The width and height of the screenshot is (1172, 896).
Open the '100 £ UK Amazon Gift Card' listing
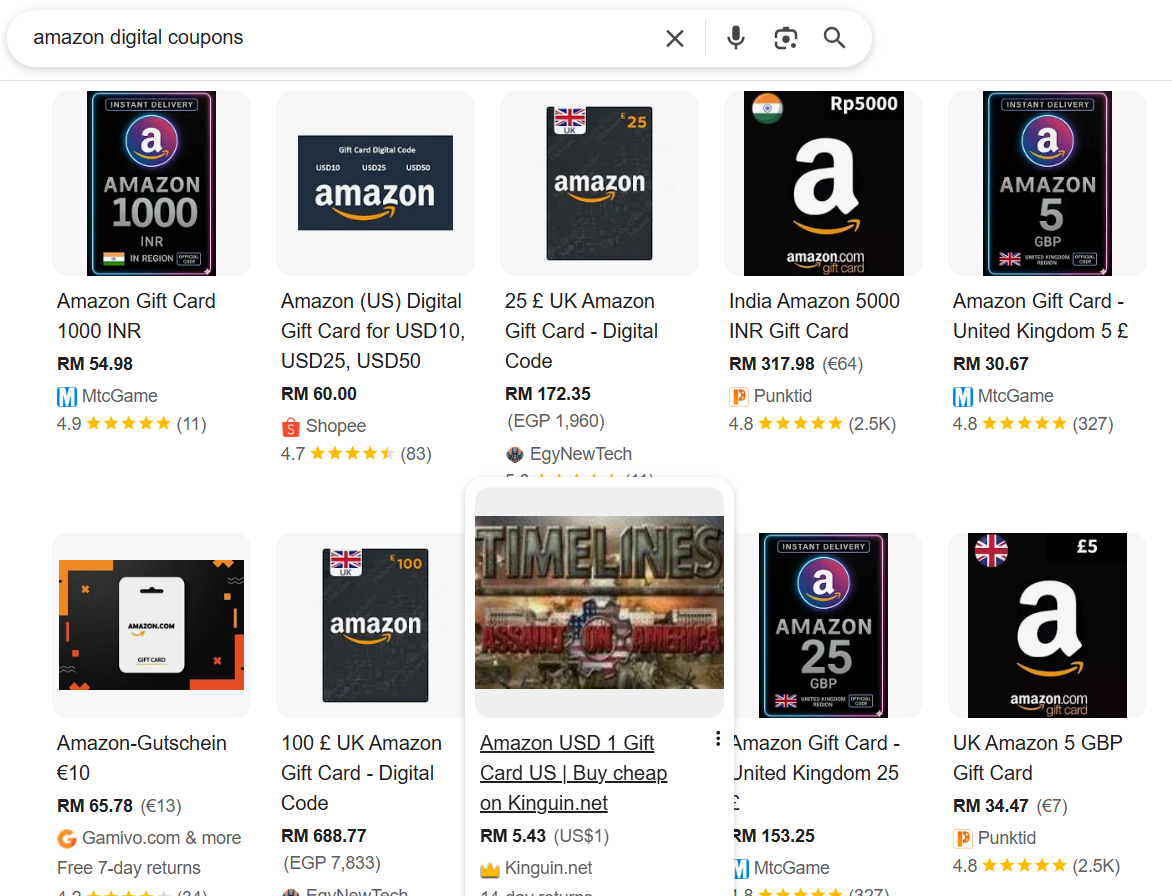click(x=360, y=772)
